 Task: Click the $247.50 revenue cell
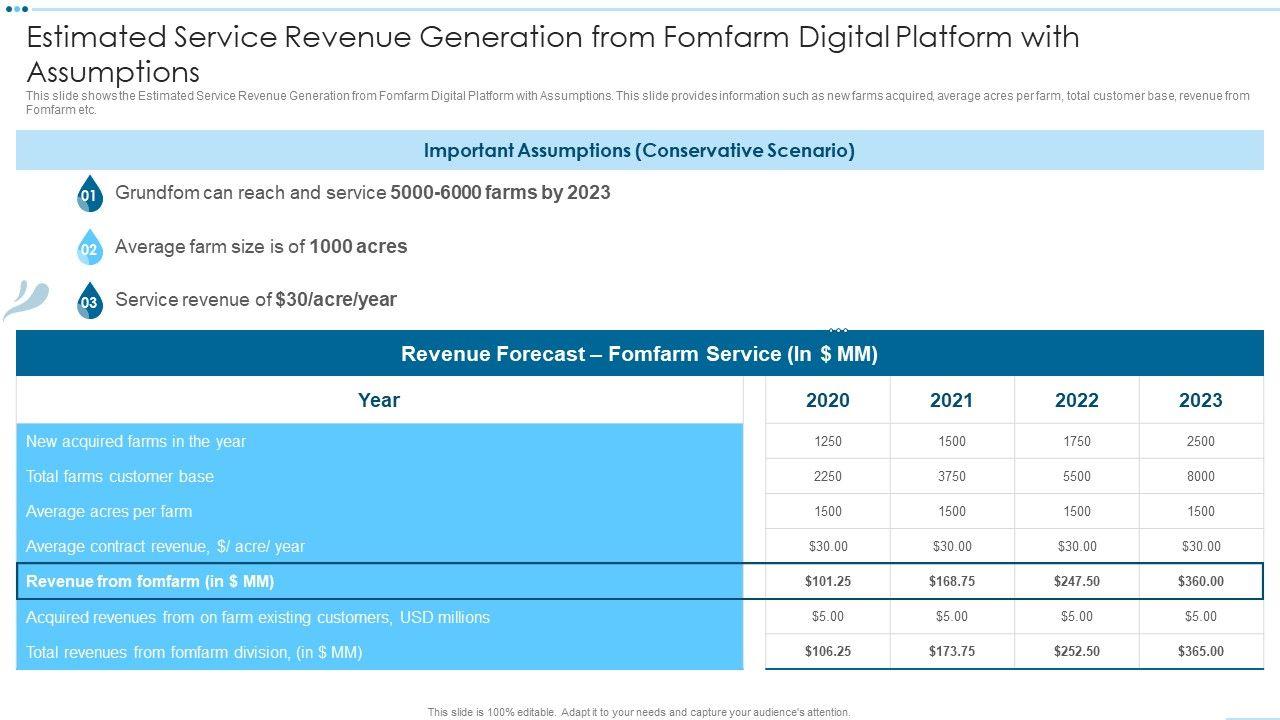1077,581
